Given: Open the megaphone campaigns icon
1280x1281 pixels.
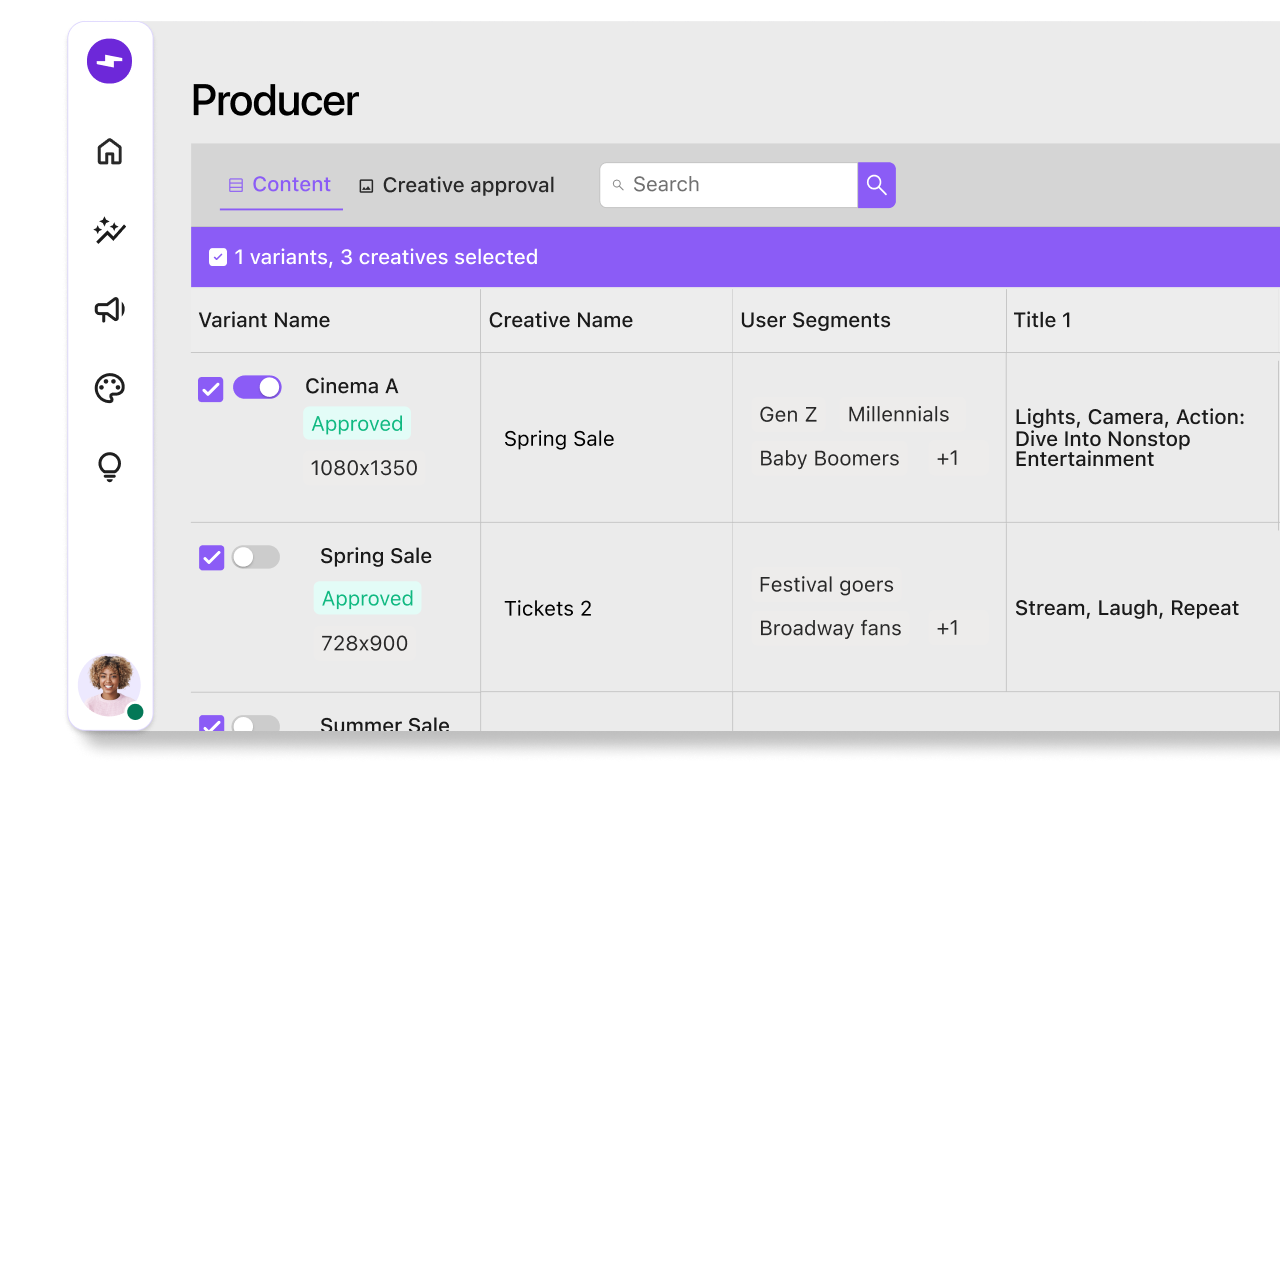Looking at the screenshot, I should (110, 309).
